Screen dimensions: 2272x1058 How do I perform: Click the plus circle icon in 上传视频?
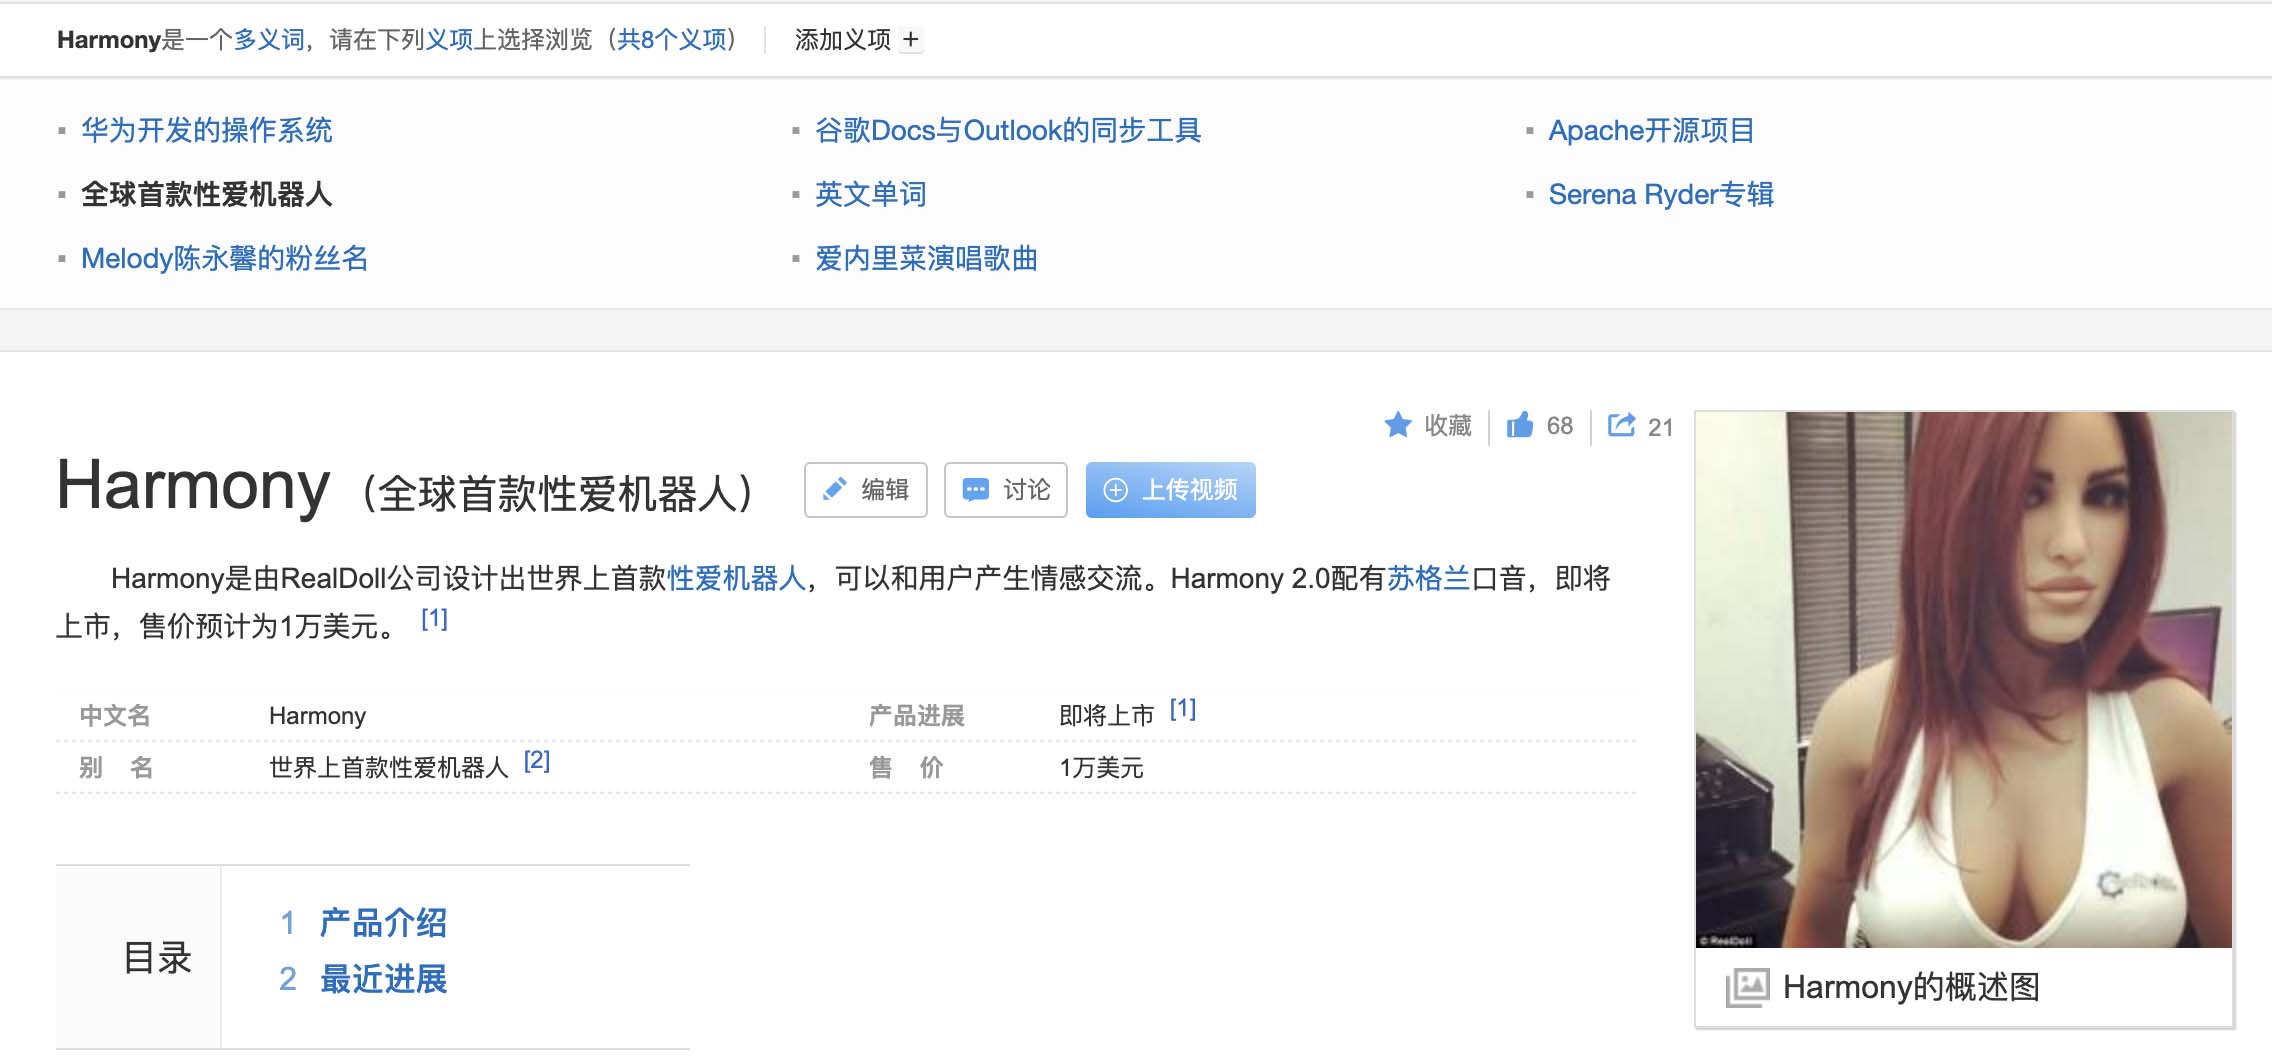pos(1115,490)
